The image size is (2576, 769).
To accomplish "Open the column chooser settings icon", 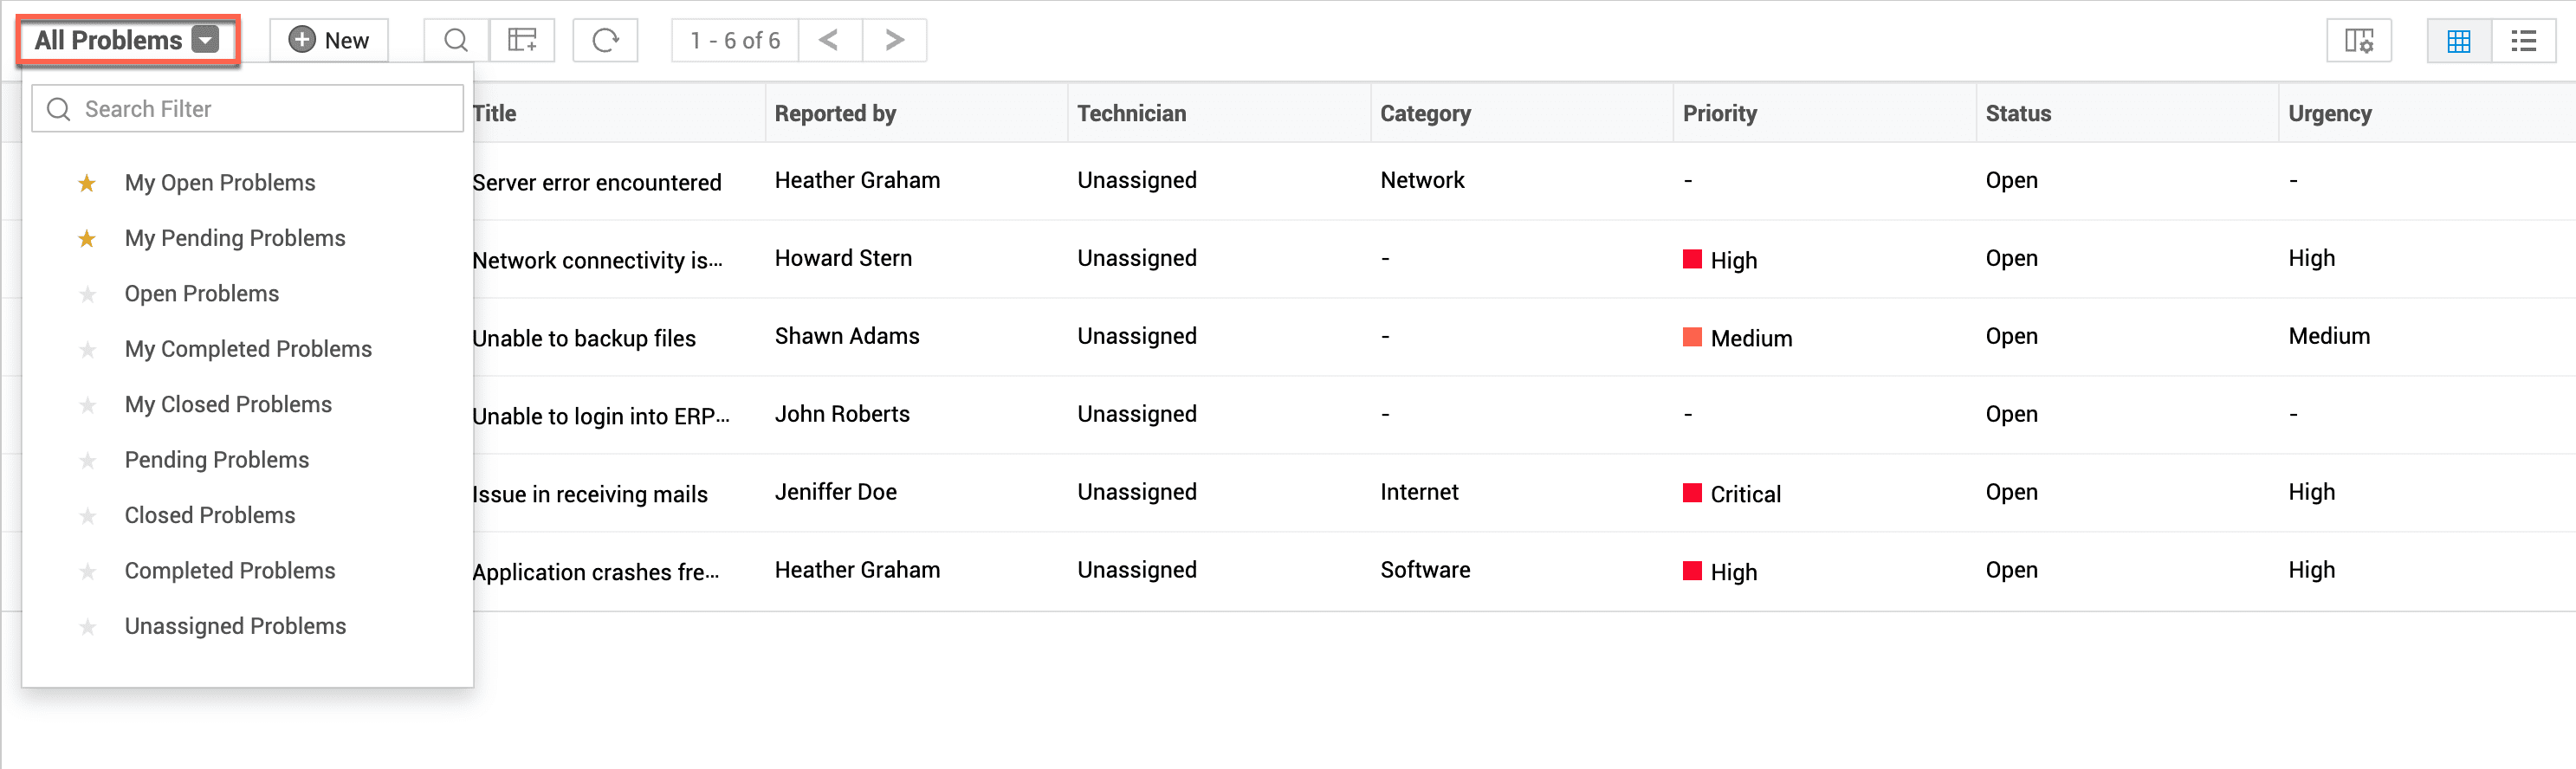I will (2358, 41).
